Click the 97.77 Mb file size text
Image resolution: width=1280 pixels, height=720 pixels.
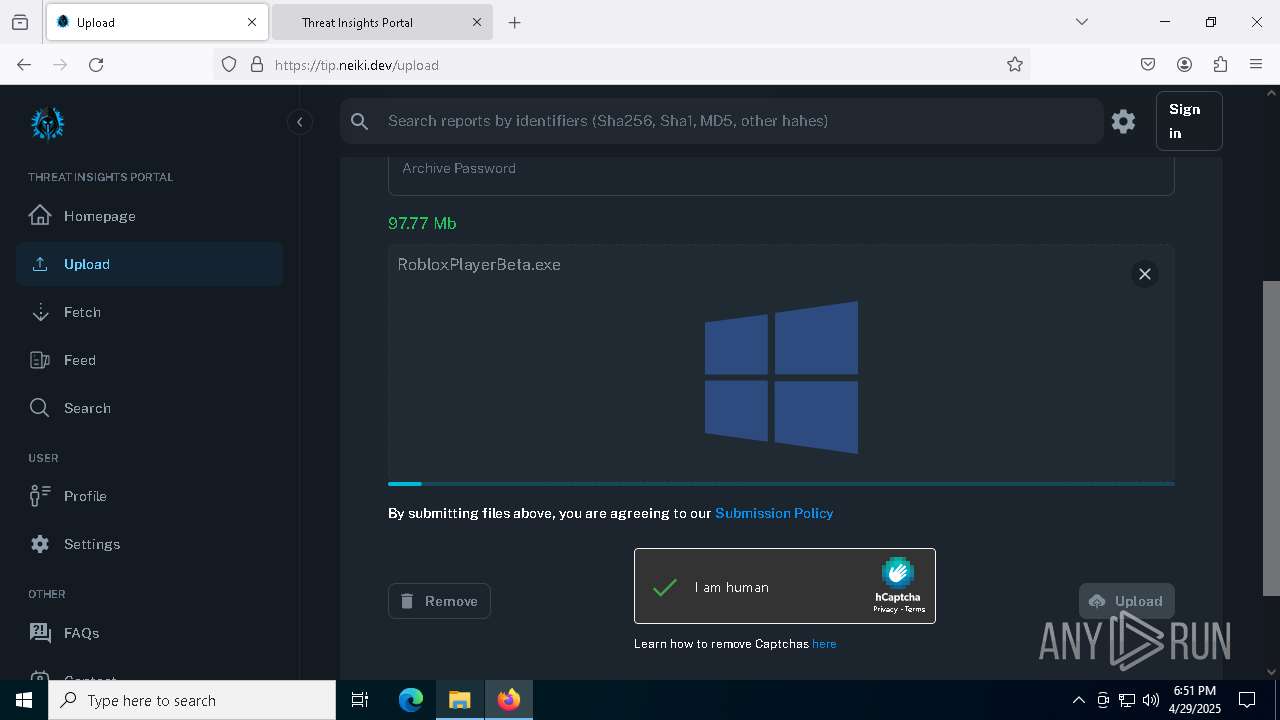(422, 223)
